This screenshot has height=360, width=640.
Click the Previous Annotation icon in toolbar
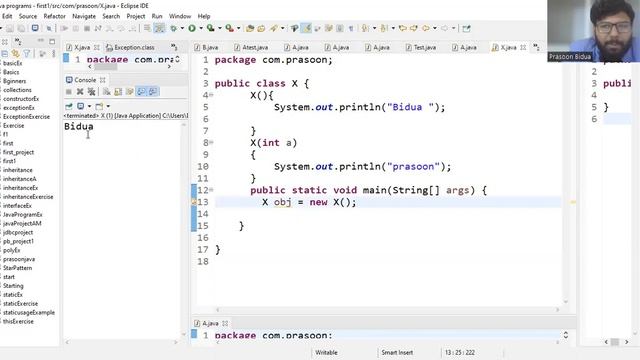tap(384, 28)
